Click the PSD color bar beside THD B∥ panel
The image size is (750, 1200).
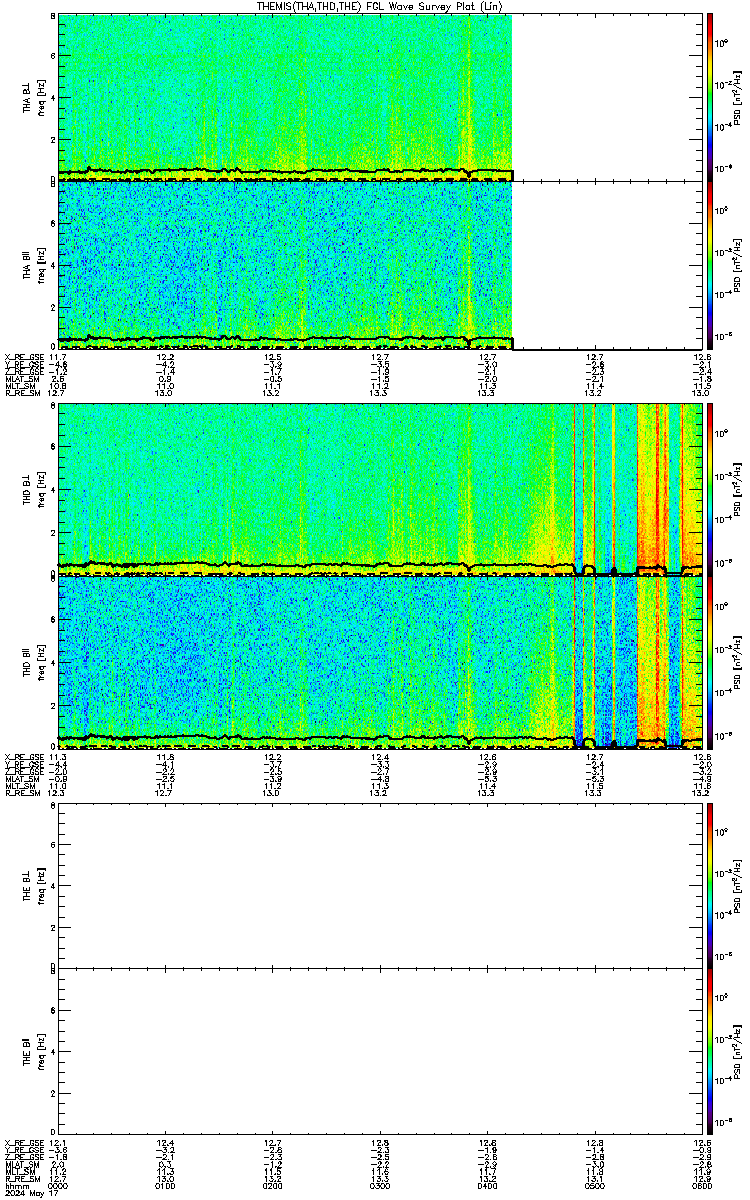(x=710, y=662)
